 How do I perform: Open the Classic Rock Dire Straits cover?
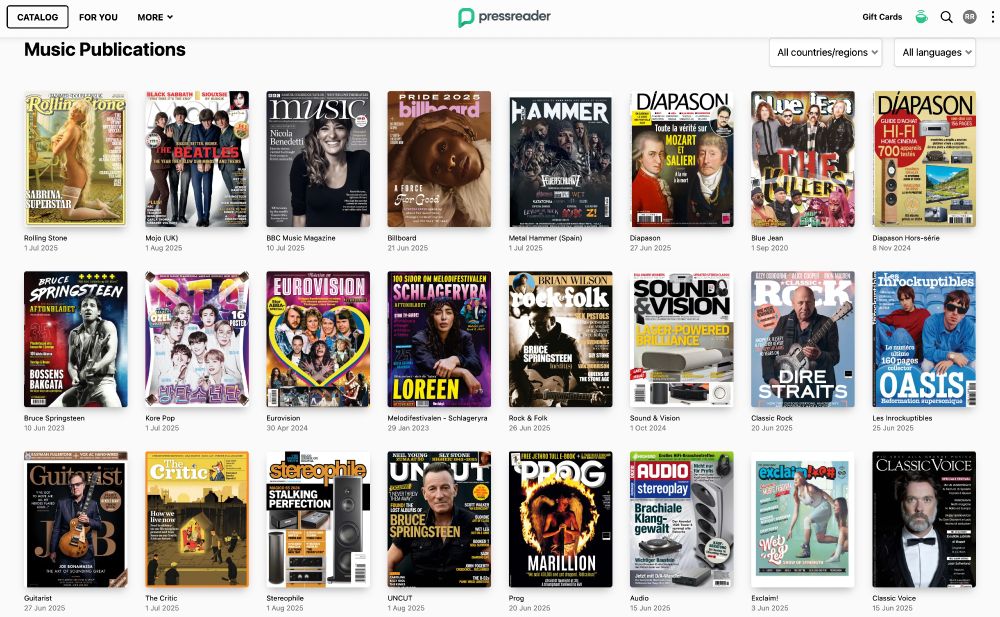point(803,339)
